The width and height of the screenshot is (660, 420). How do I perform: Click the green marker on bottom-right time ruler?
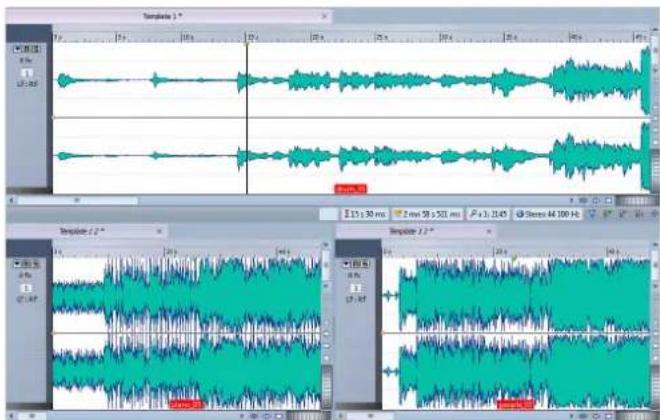point(514,257)
